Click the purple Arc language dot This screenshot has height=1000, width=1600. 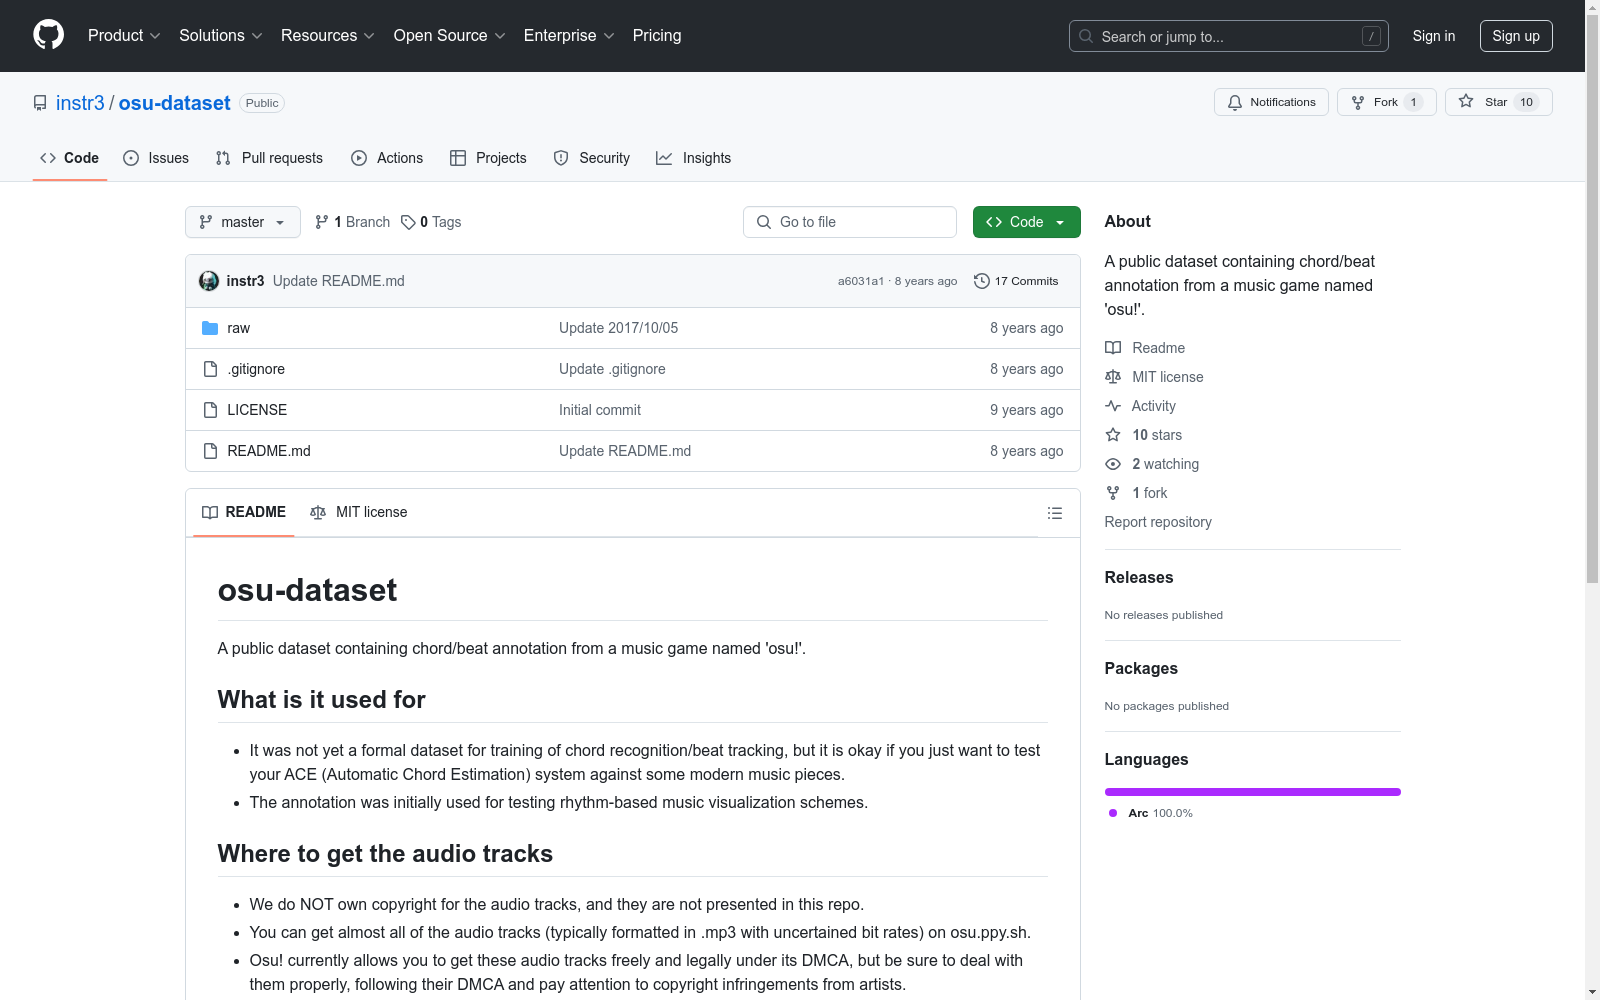[x=1113, y=813]
